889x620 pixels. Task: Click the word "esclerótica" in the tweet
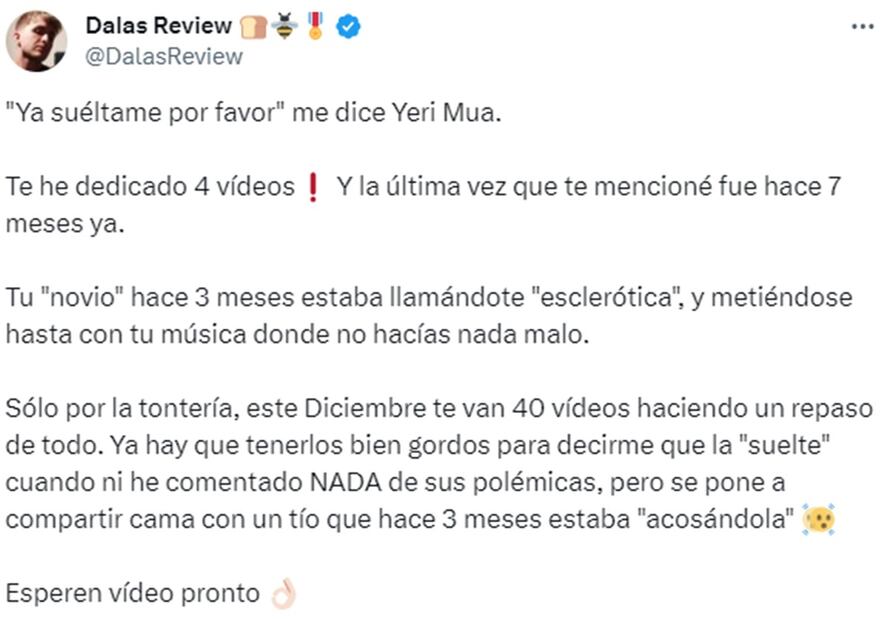[603, 298]
